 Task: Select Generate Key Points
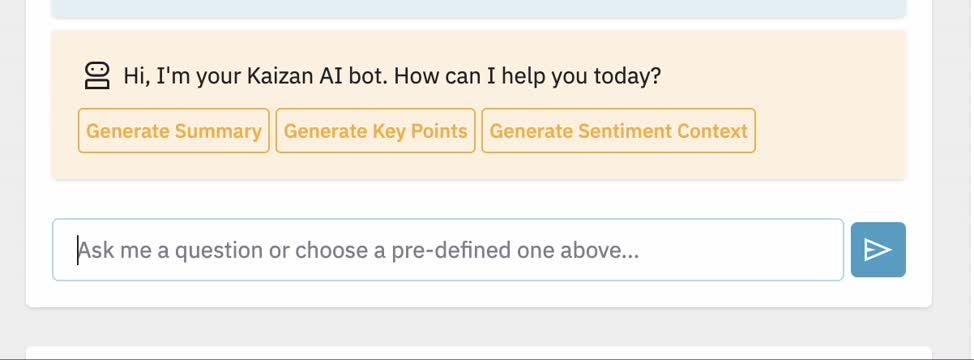(375, 130)
